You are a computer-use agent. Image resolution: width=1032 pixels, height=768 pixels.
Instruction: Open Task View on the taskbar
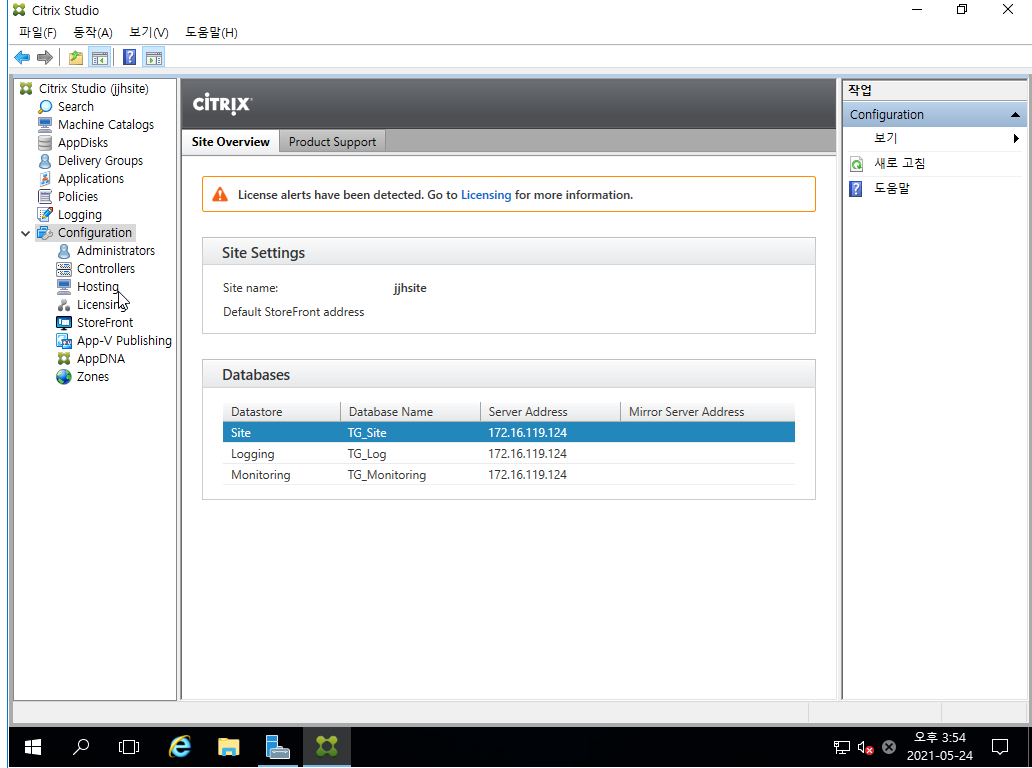(129, 747)
